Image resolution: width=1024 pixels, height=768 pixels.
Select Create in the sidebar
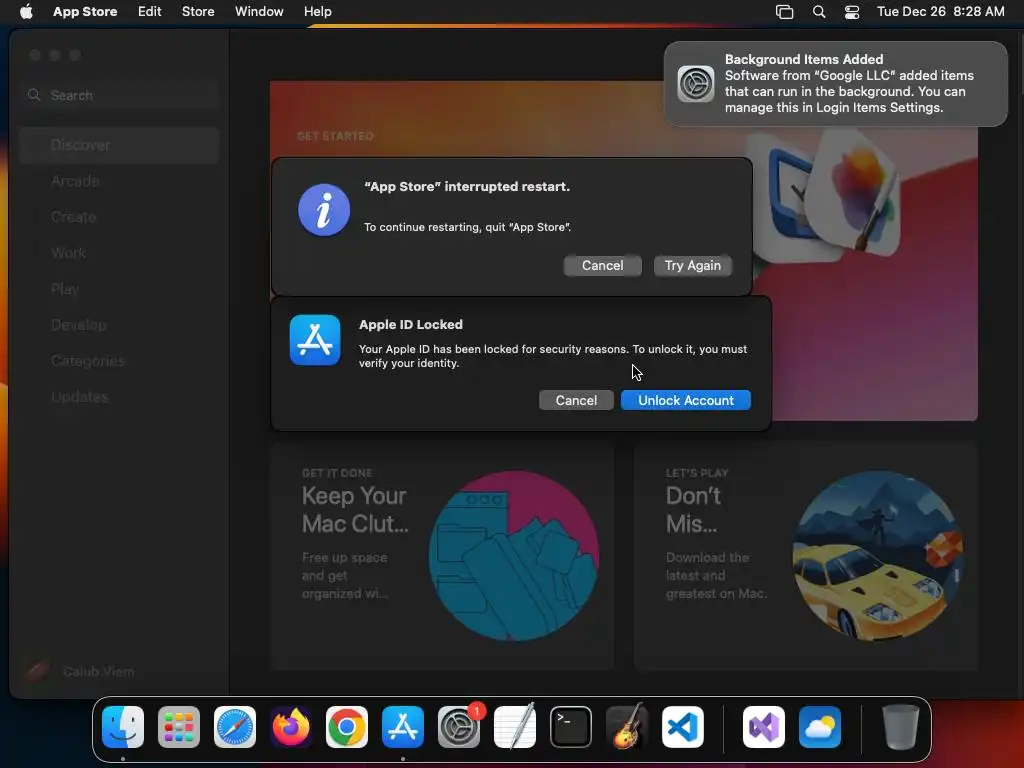coord(120,217)
